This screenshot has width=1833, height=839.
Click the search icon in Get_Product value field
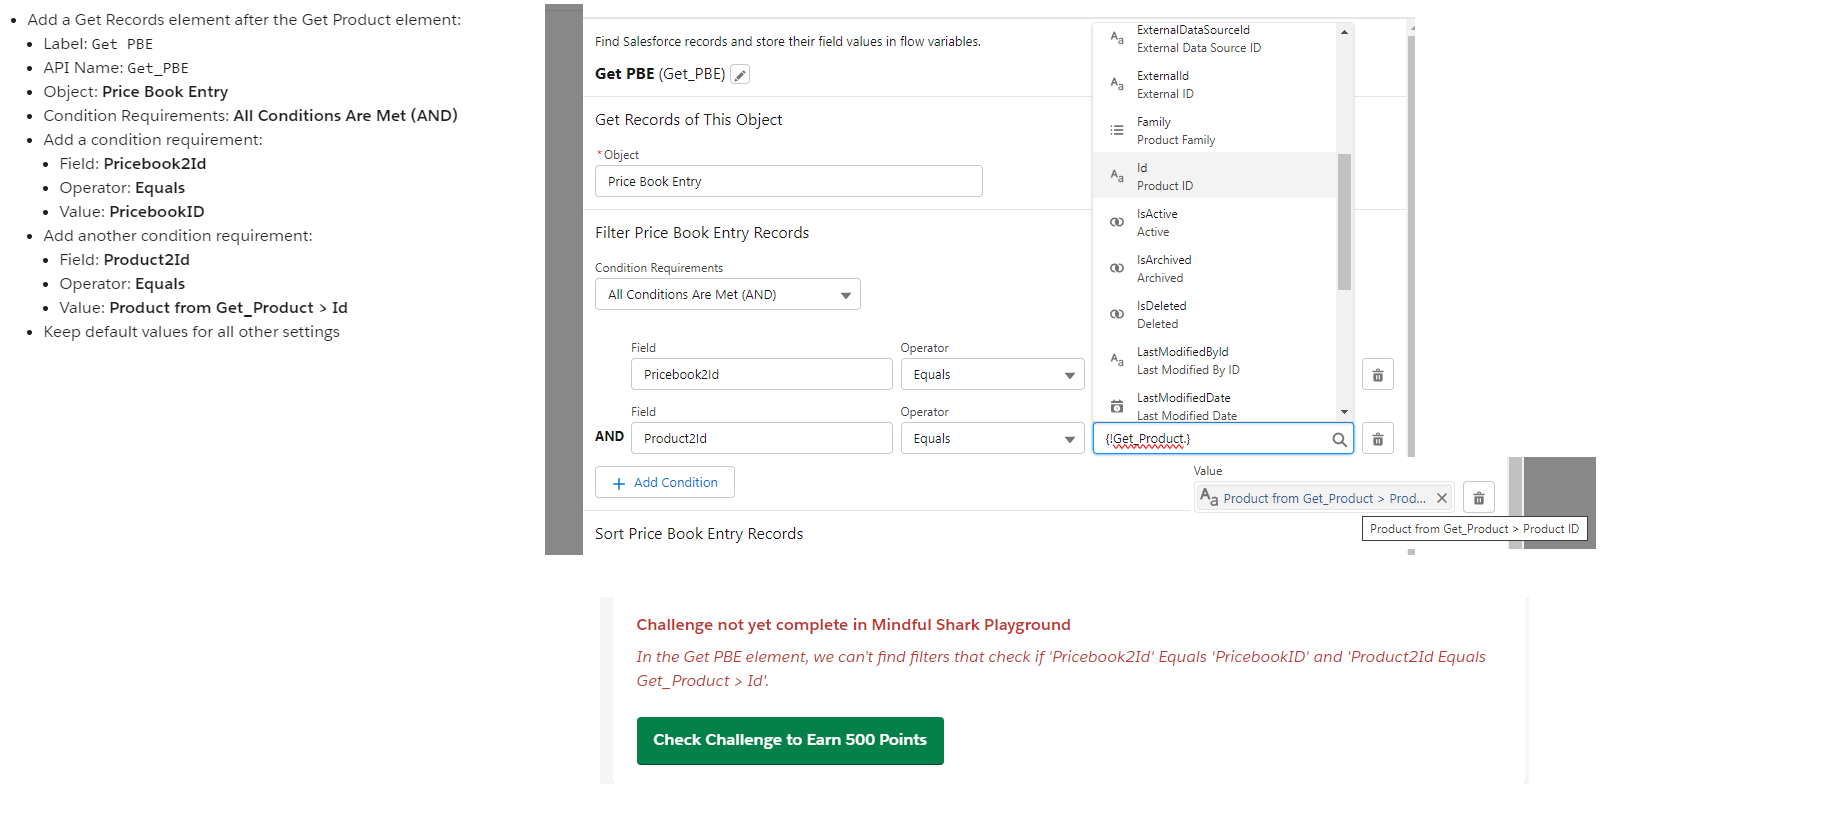[1339, 439]
